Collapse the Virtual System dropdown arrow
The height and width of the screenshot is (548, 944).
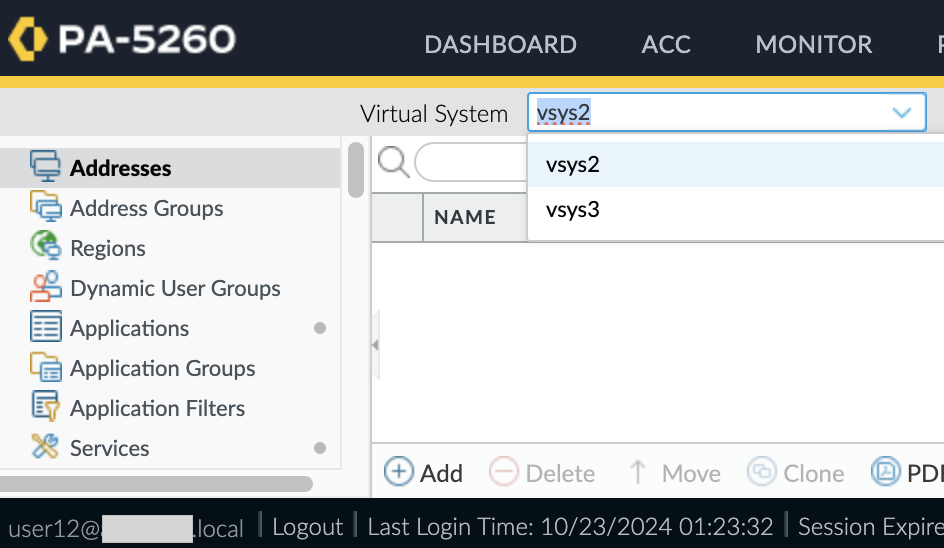(901, 113)
